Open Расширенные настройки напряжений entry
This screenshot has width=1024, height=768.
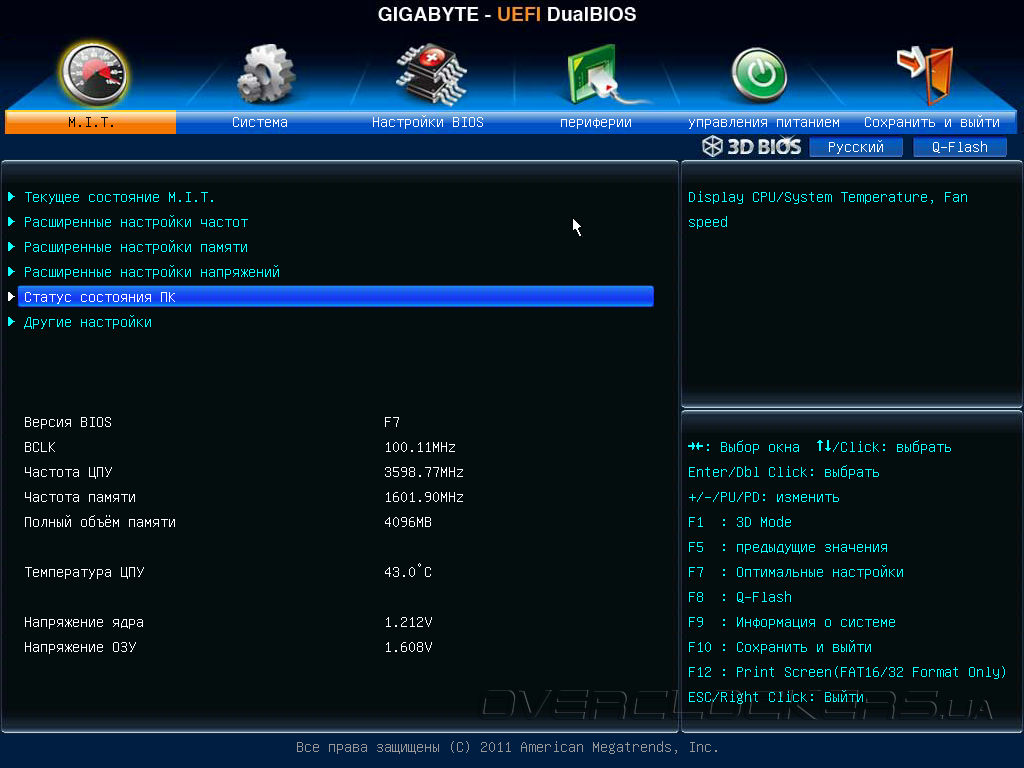pos(152,272)
